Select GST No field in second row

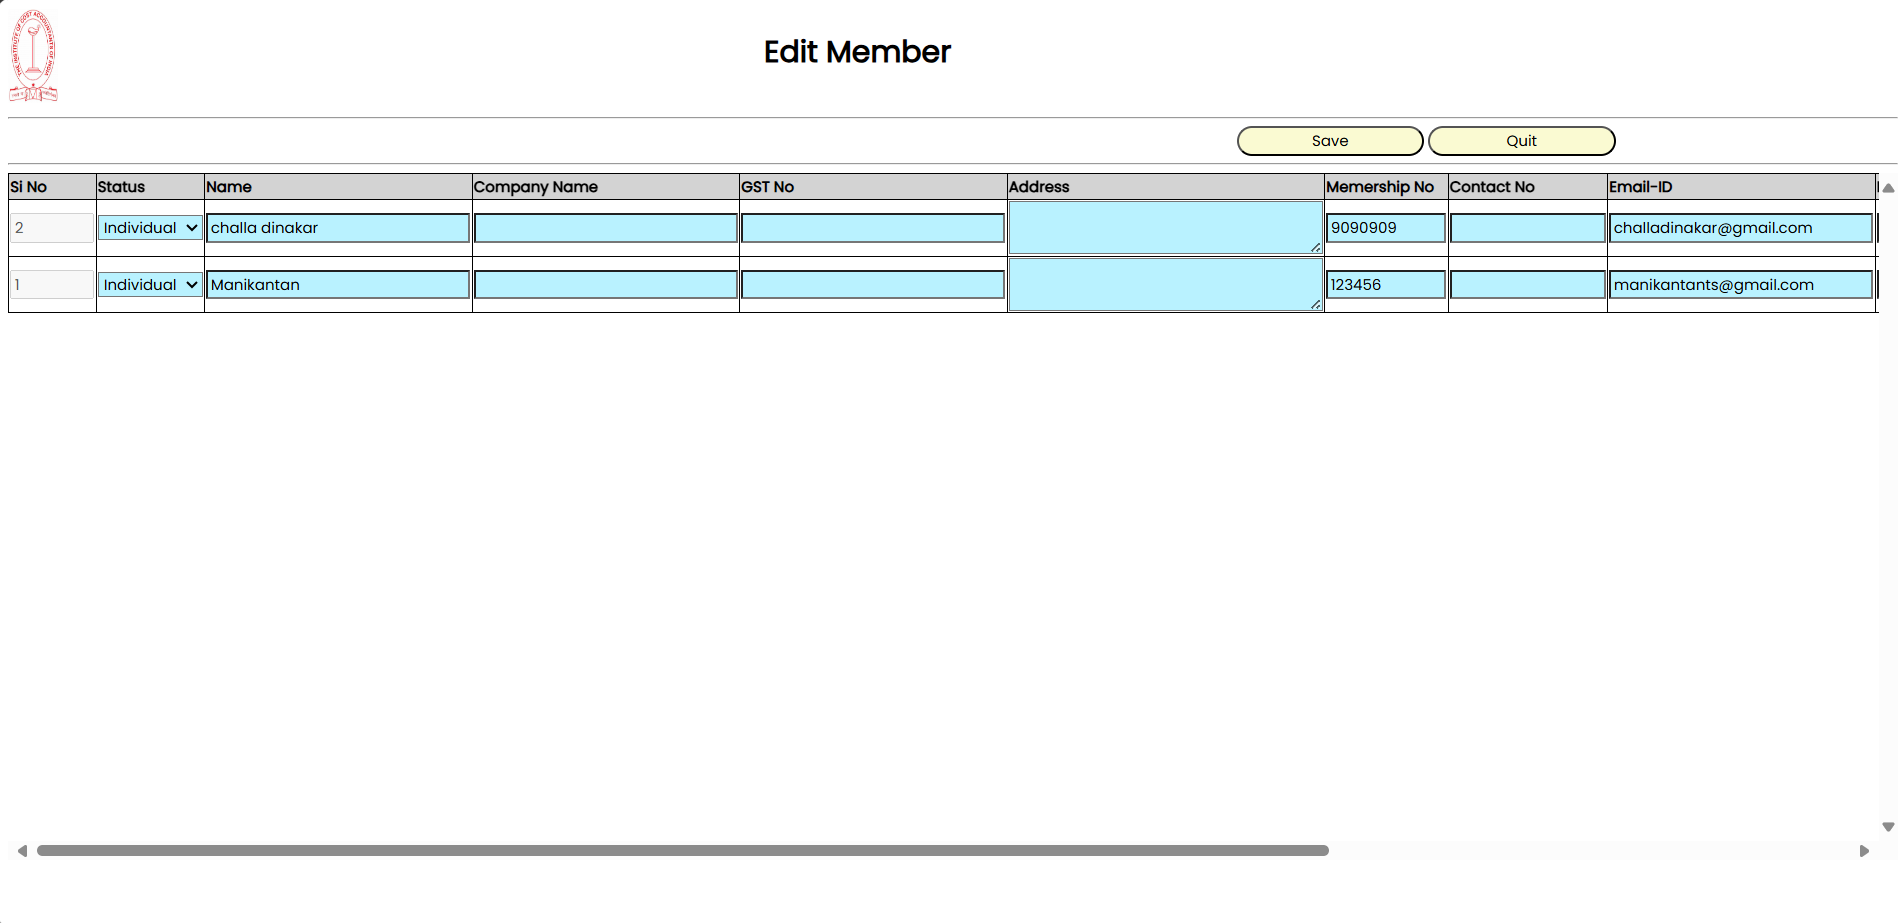point(872,285)
